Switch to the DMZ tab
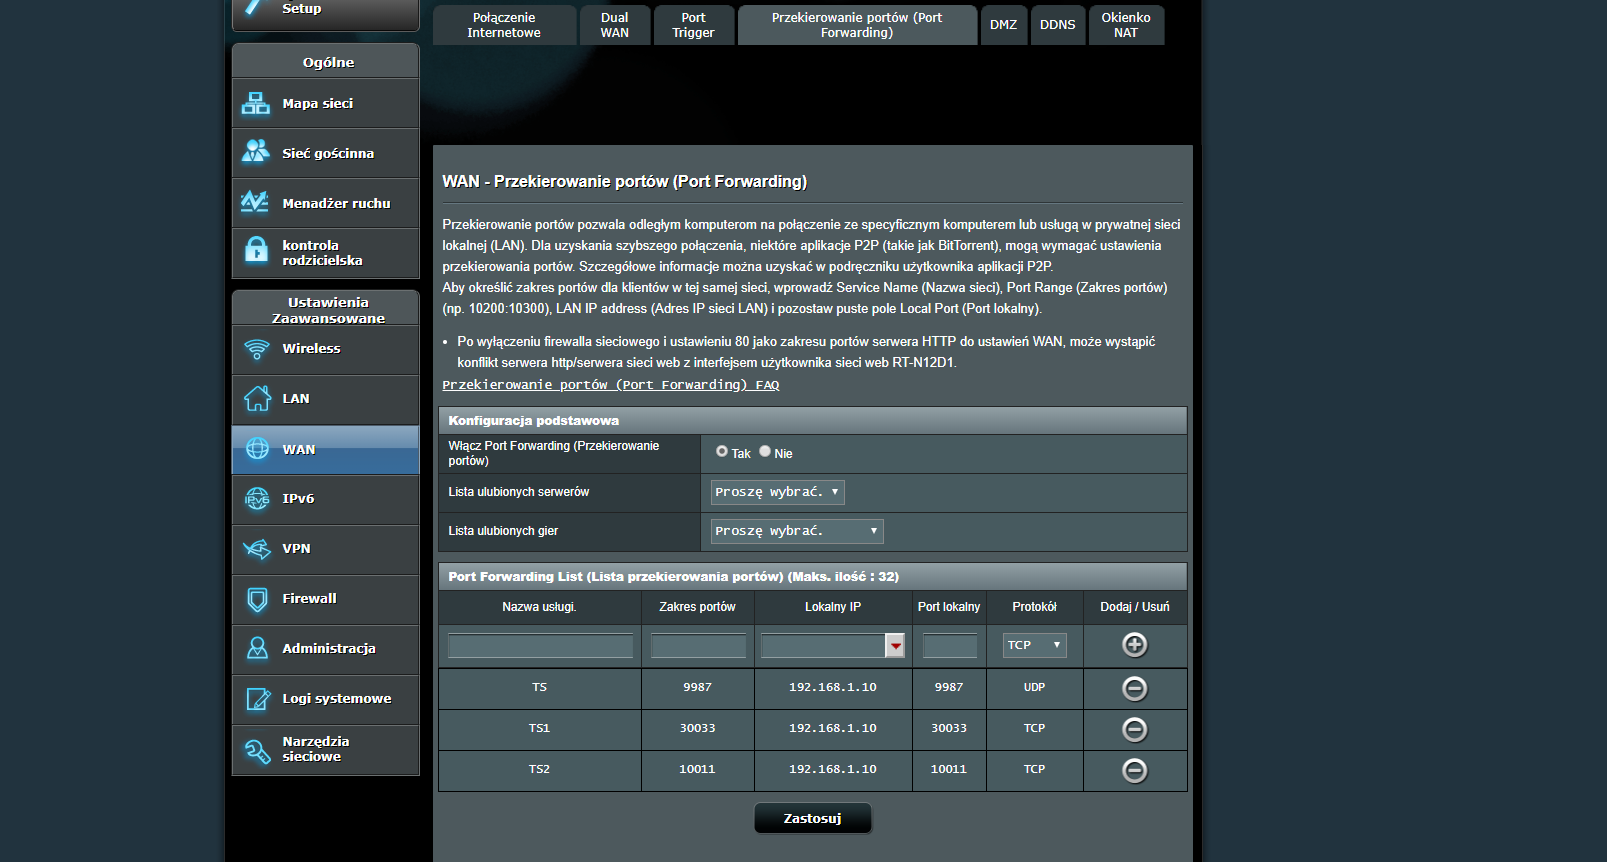This screenshot has width=1607, height=862. click(1003, 25)
